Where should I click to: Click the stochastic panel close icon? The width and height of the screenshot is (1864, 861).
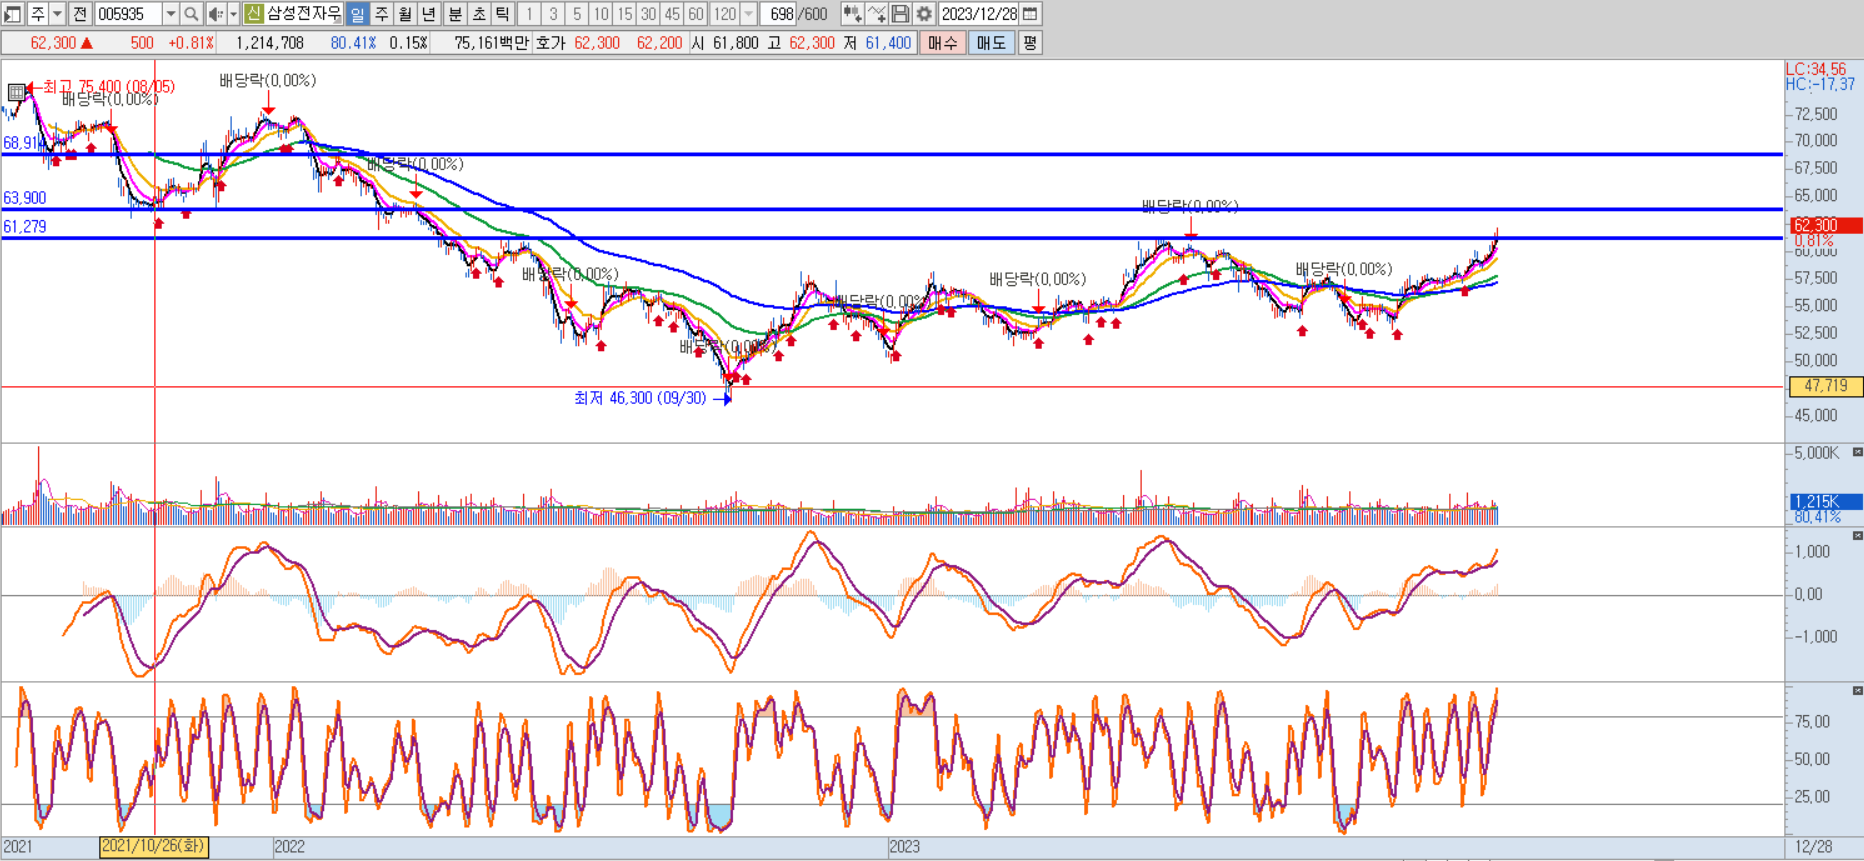[x=1857, y=691]
